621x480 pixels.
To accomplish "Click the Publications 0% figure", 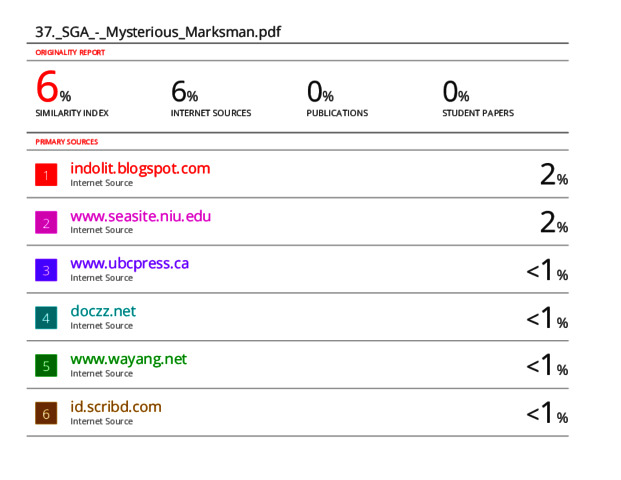I will click(x=320, y=93).
